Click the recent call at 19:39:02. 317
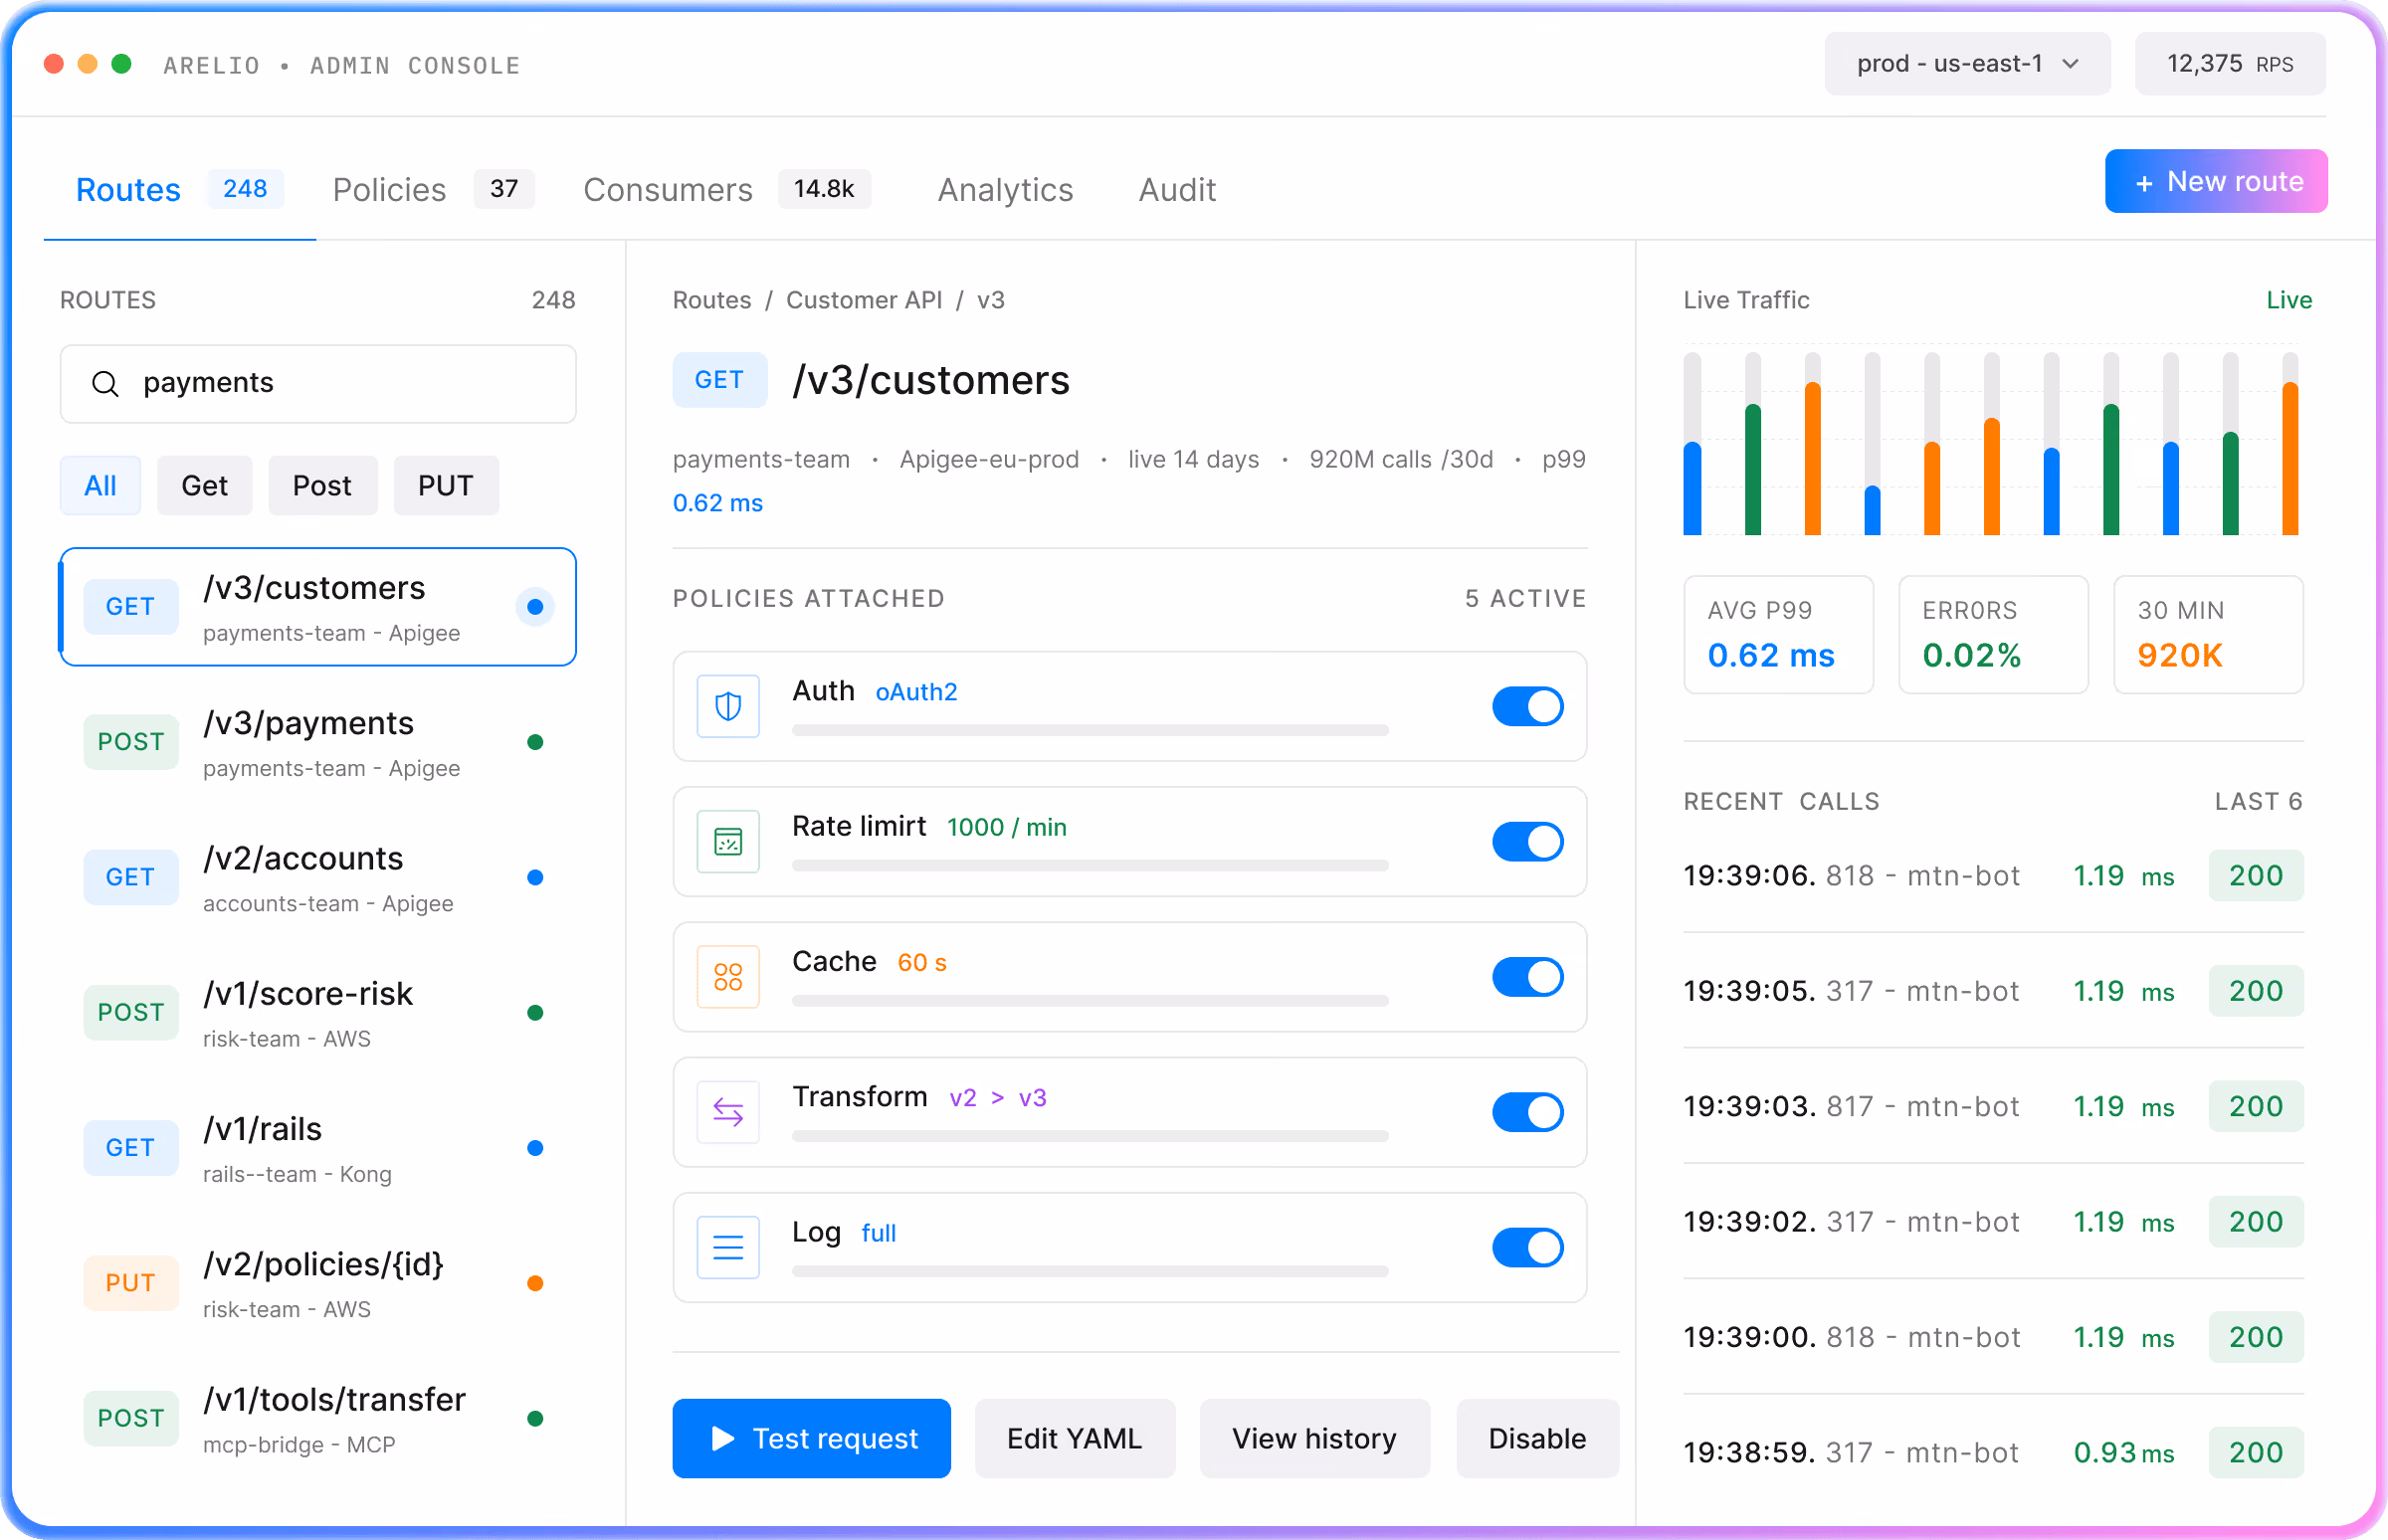 pyautogui.click(x=1993, y=1222)
